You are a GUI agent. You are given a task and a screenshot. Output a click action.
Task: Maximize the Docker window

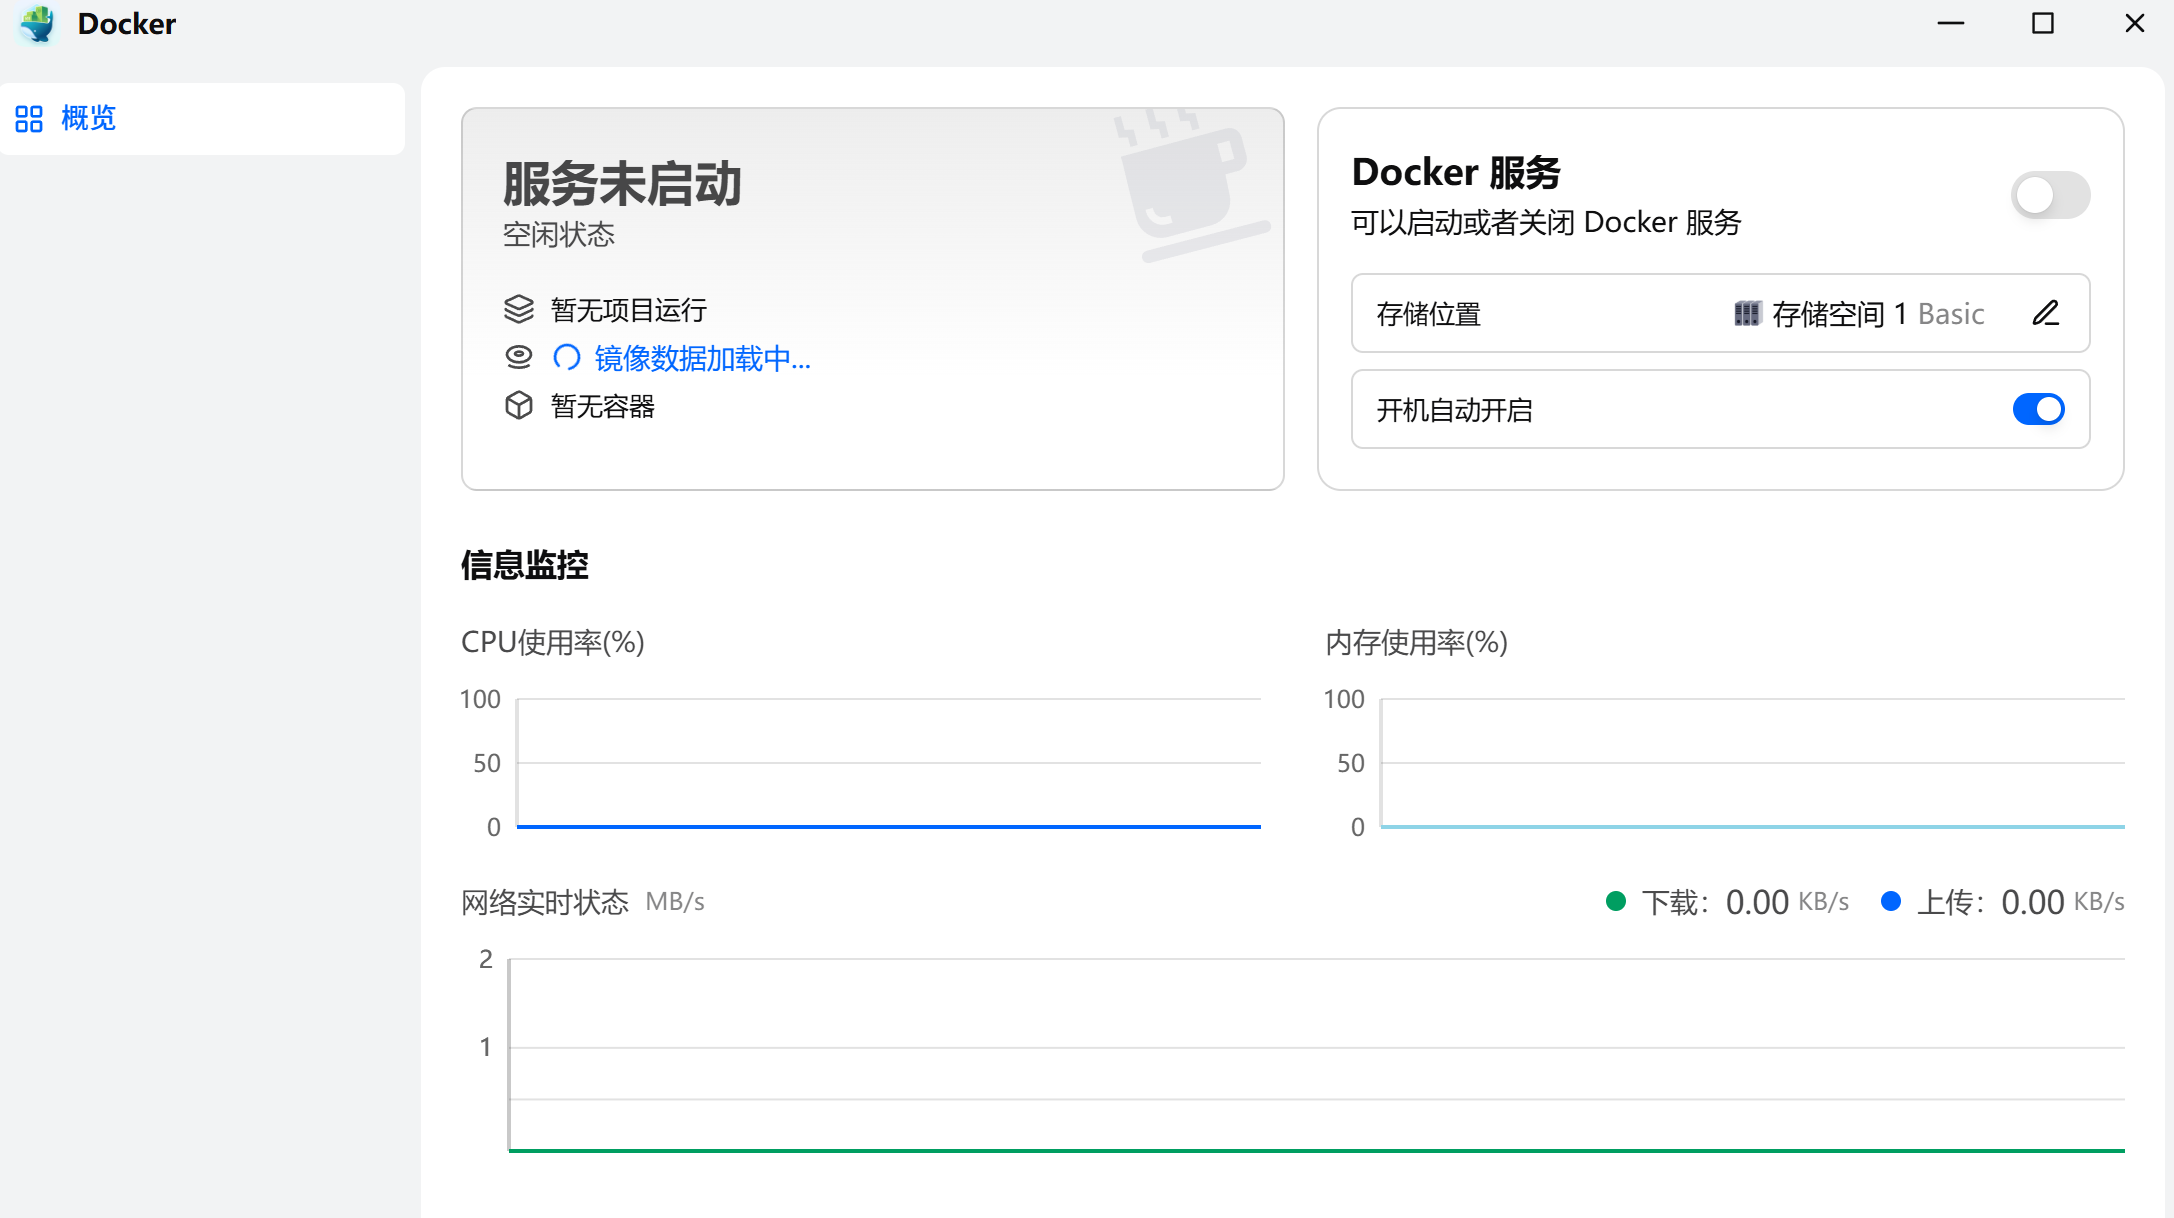tap(2042, 24)
